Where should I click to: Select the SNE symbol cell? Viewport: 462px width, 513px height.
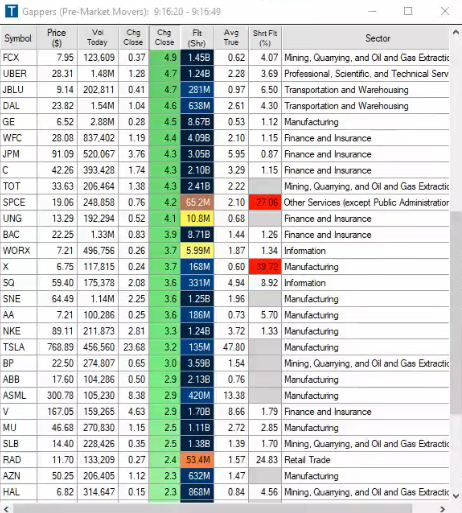[18, 299]
